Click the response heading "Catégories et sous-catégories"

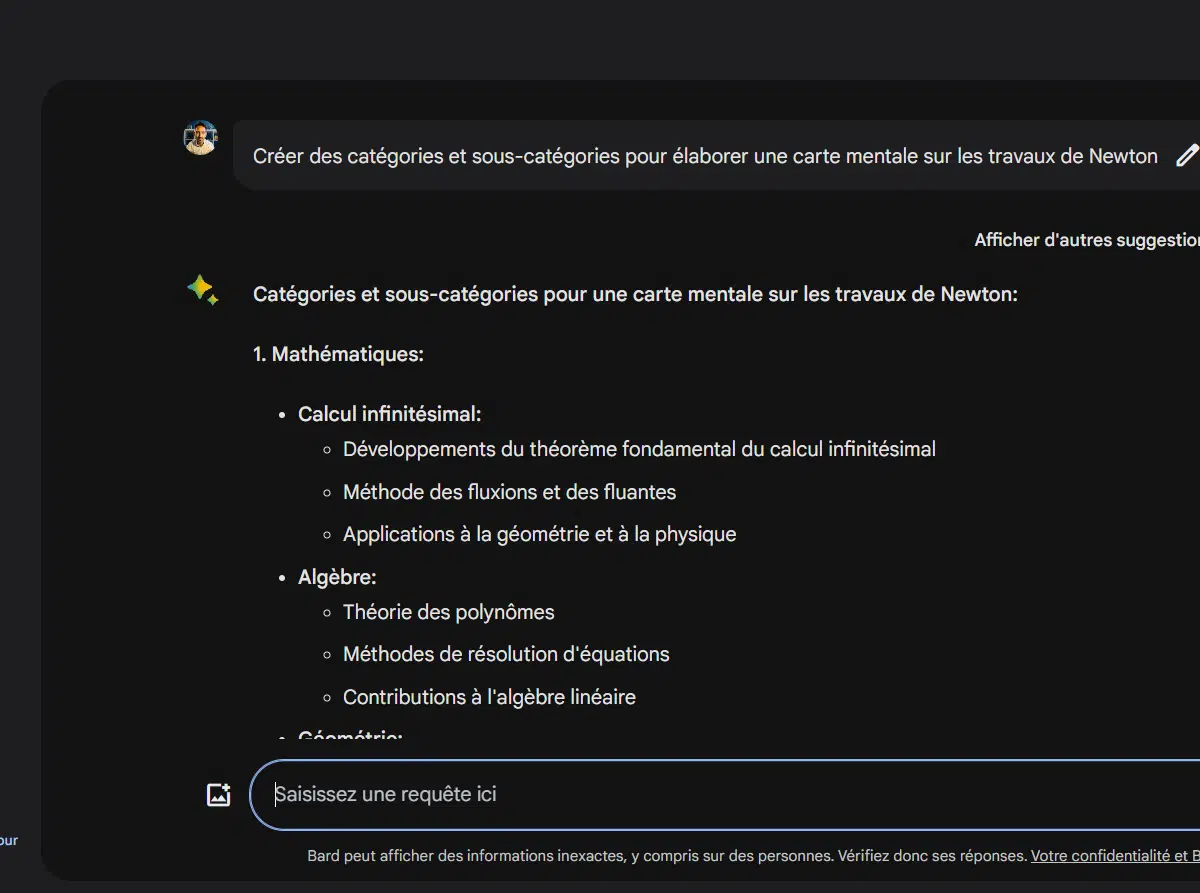[635, 294]
